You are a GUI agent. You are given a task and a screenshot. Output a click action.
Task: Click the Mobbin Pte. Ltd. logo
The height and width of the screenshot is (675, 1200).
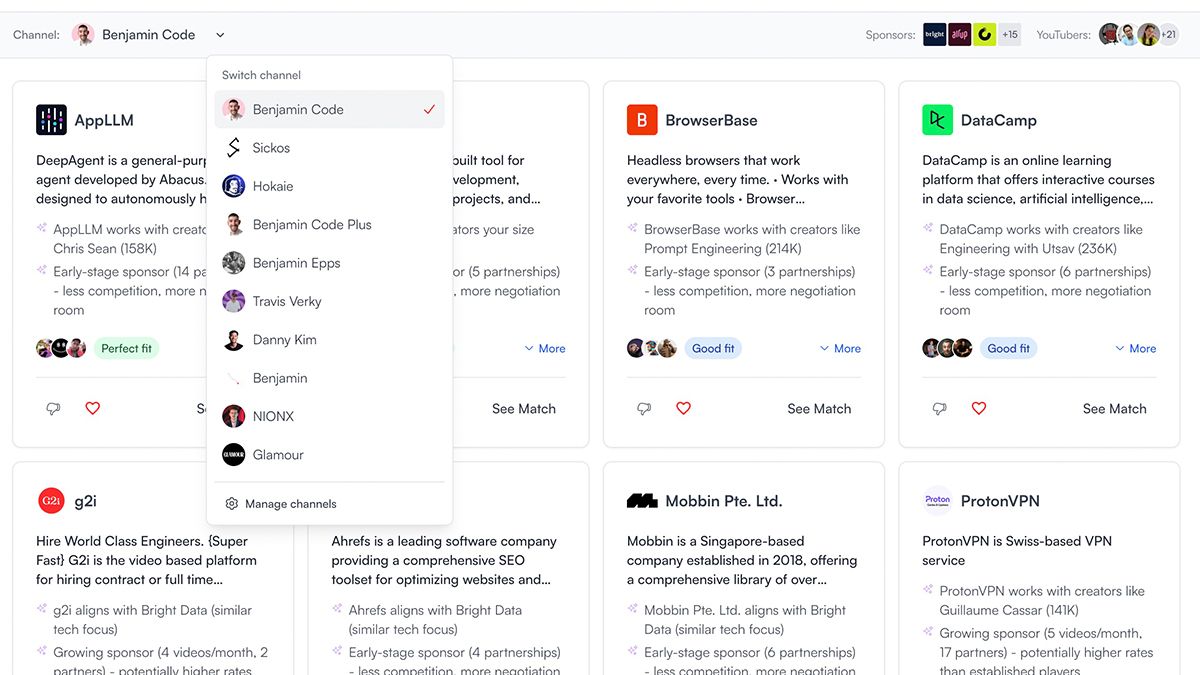(x=642, y=501)
